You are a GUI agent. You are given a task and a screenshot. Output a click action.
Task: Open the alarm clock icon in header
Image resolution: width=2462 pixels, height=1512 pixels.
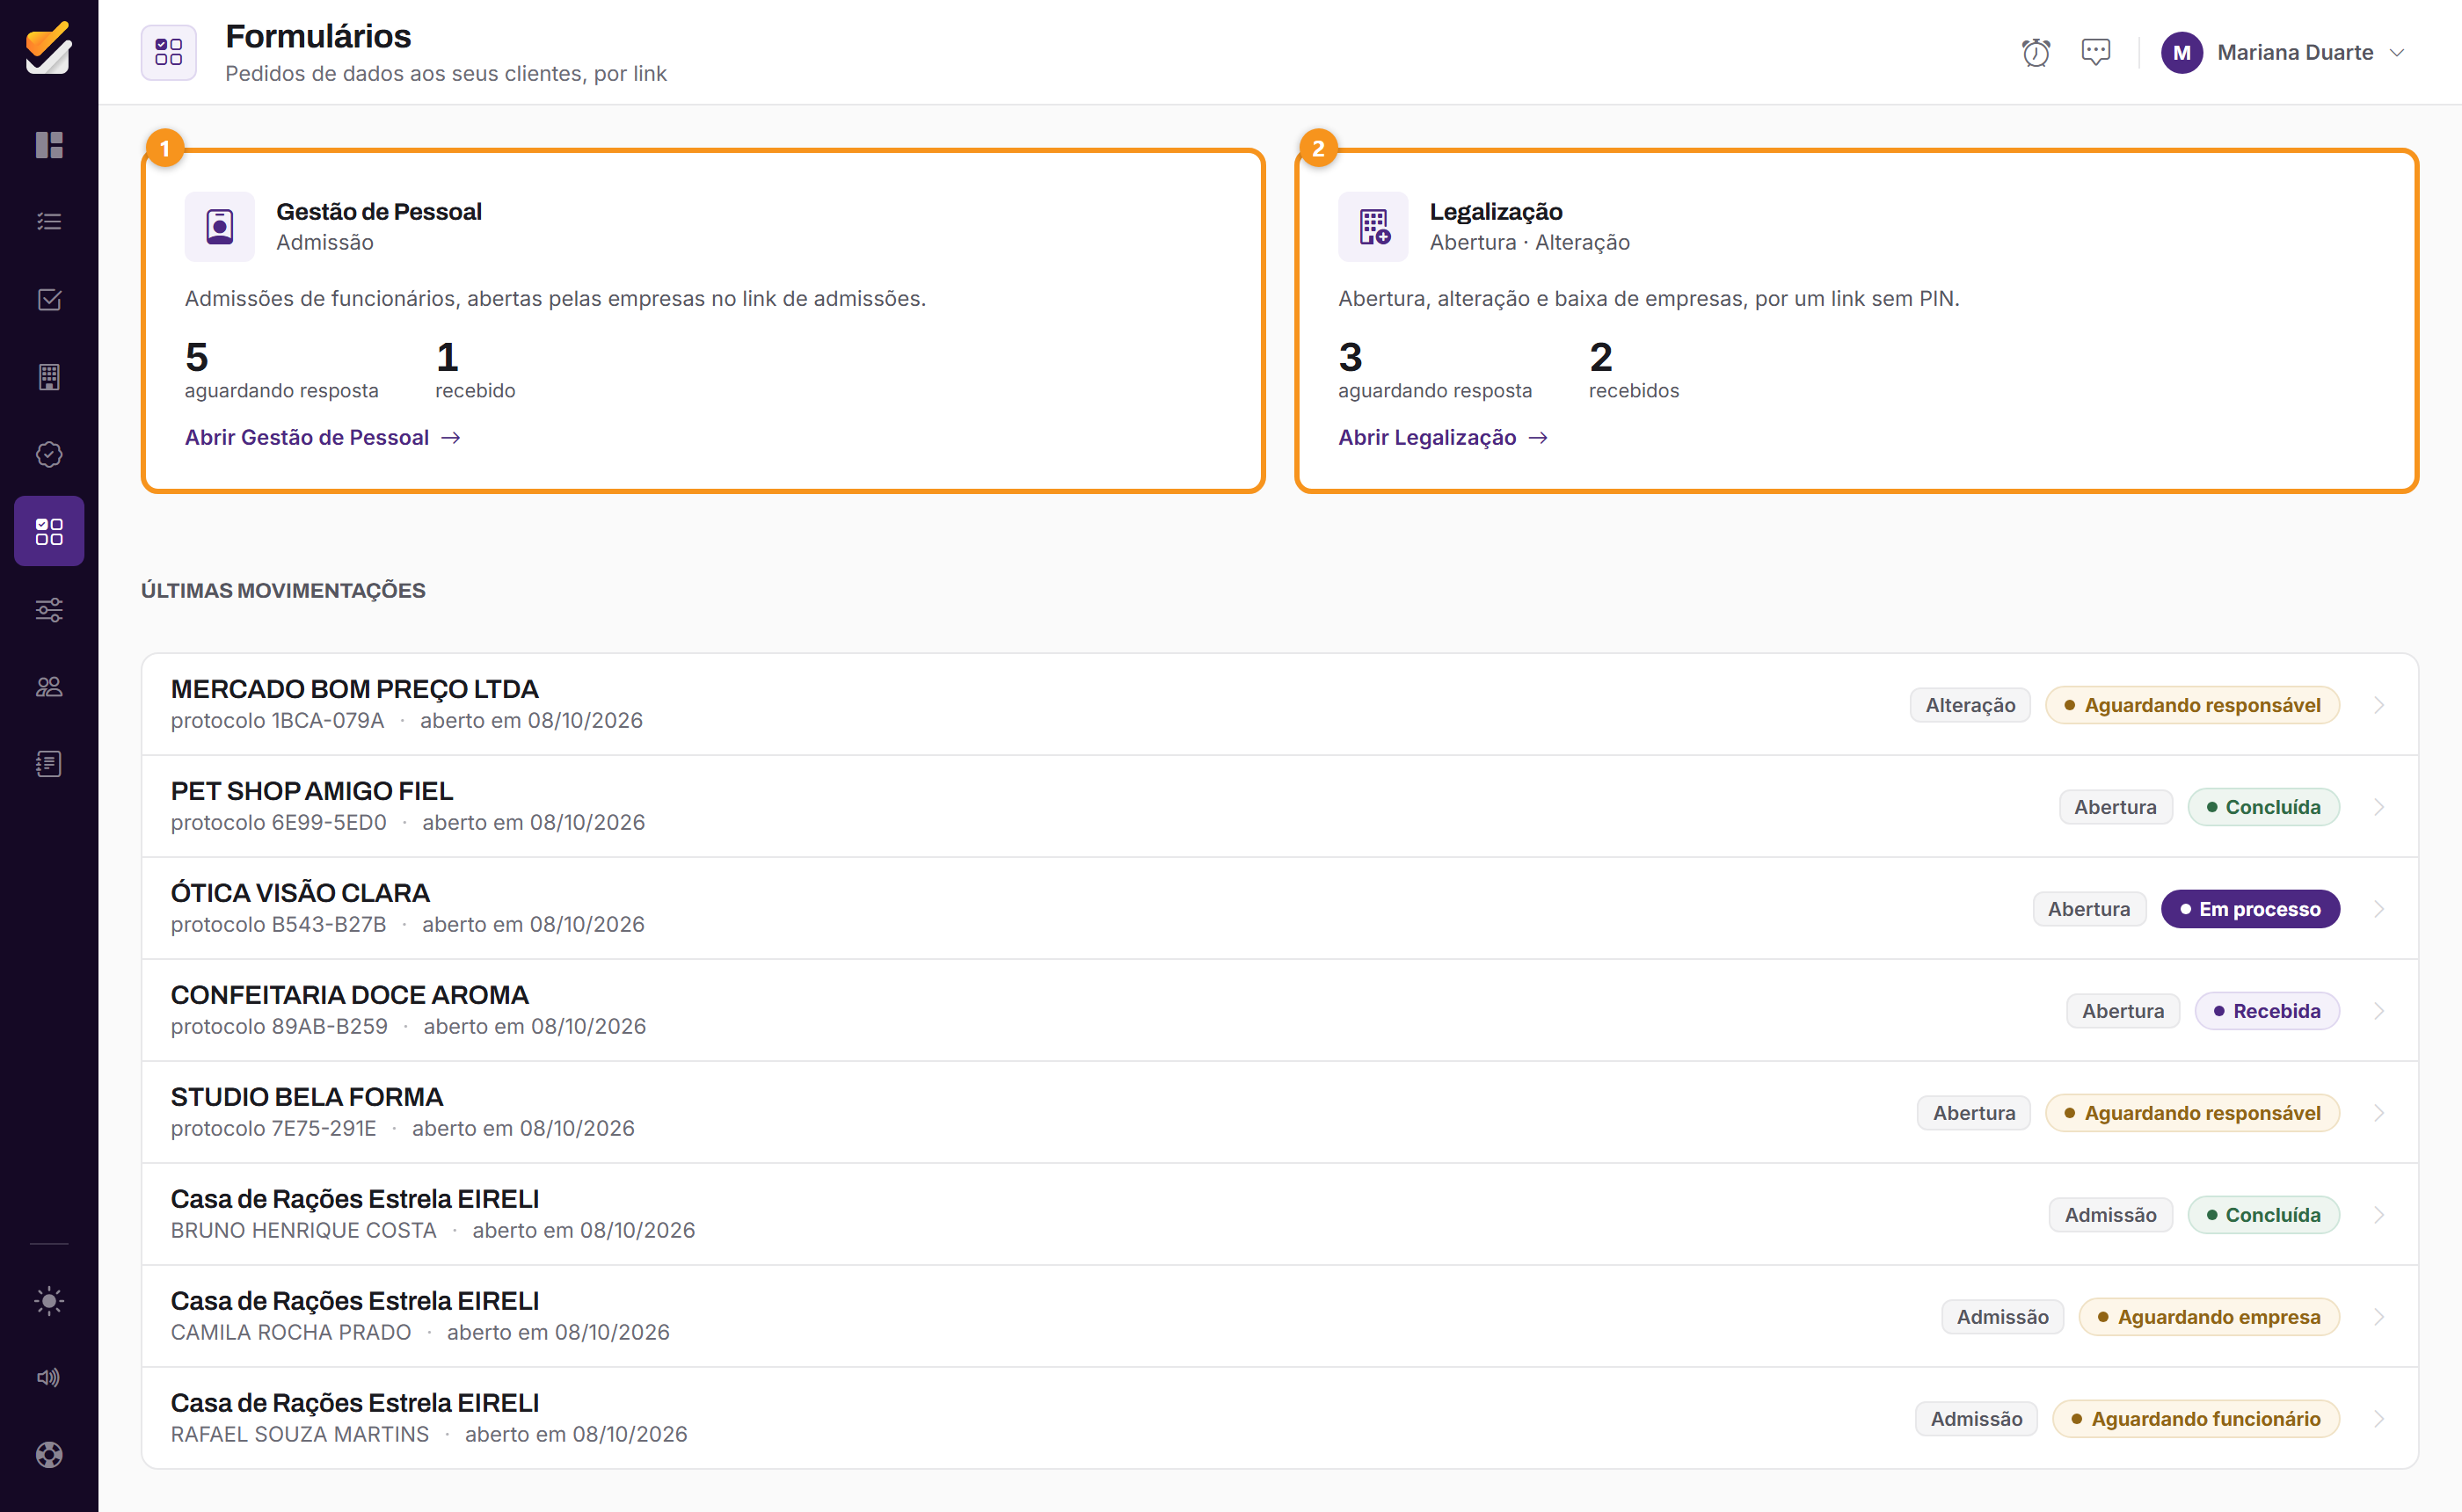[x=2035, y=52]
